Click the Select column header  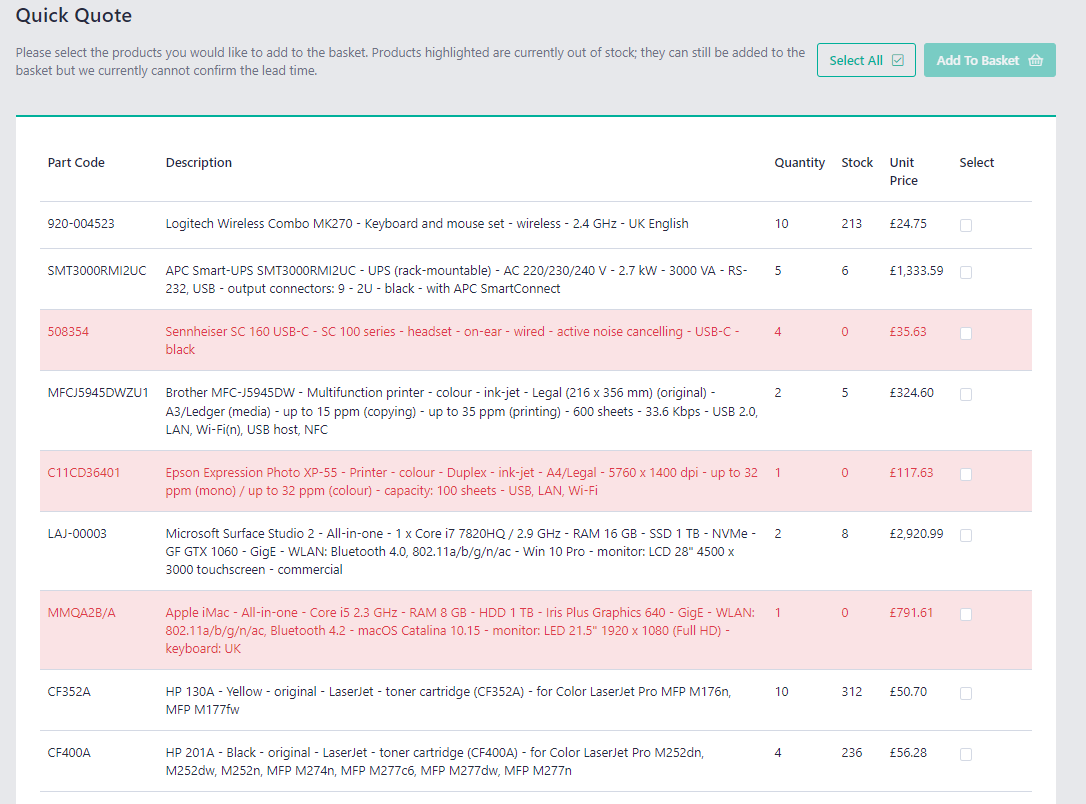tap(977, 163)
